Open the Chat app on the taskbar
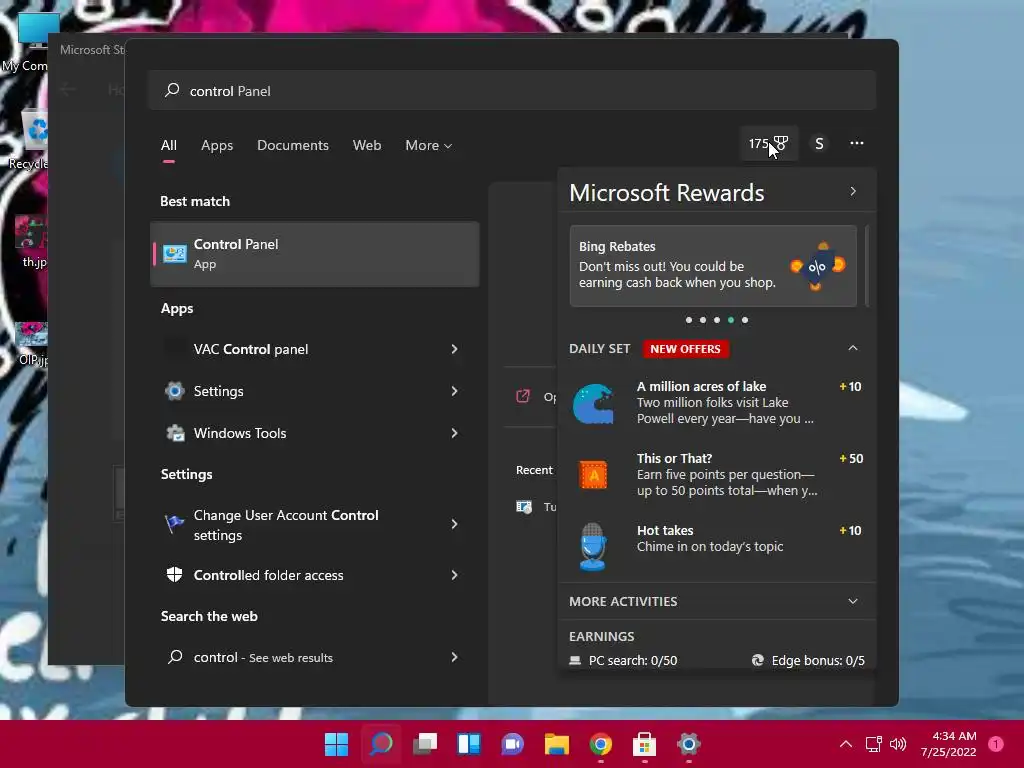The width and height of the screenshot is (1024, 768). (513, 744)
